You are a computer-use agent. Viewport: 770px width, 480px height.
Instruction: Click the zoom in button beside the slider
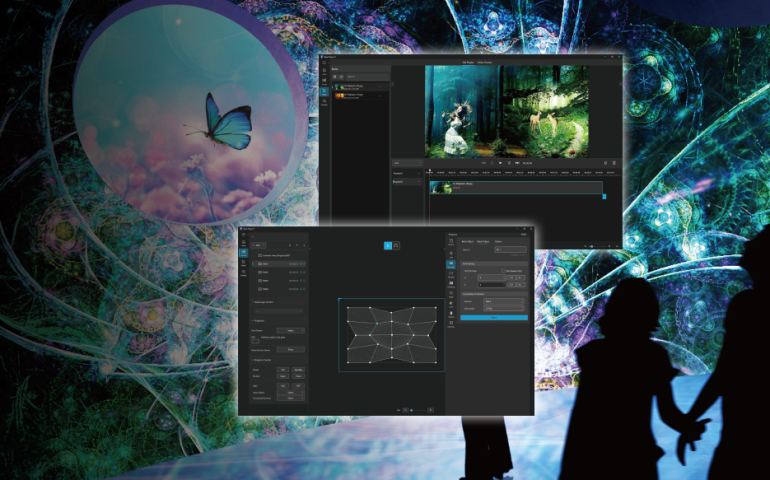(x=431, y=410)
